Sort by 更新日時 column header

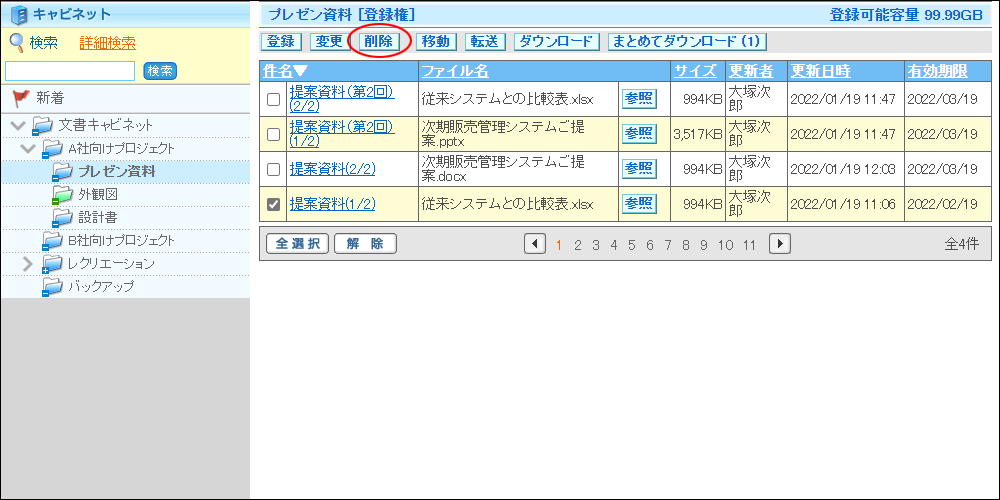coord(820,71)
